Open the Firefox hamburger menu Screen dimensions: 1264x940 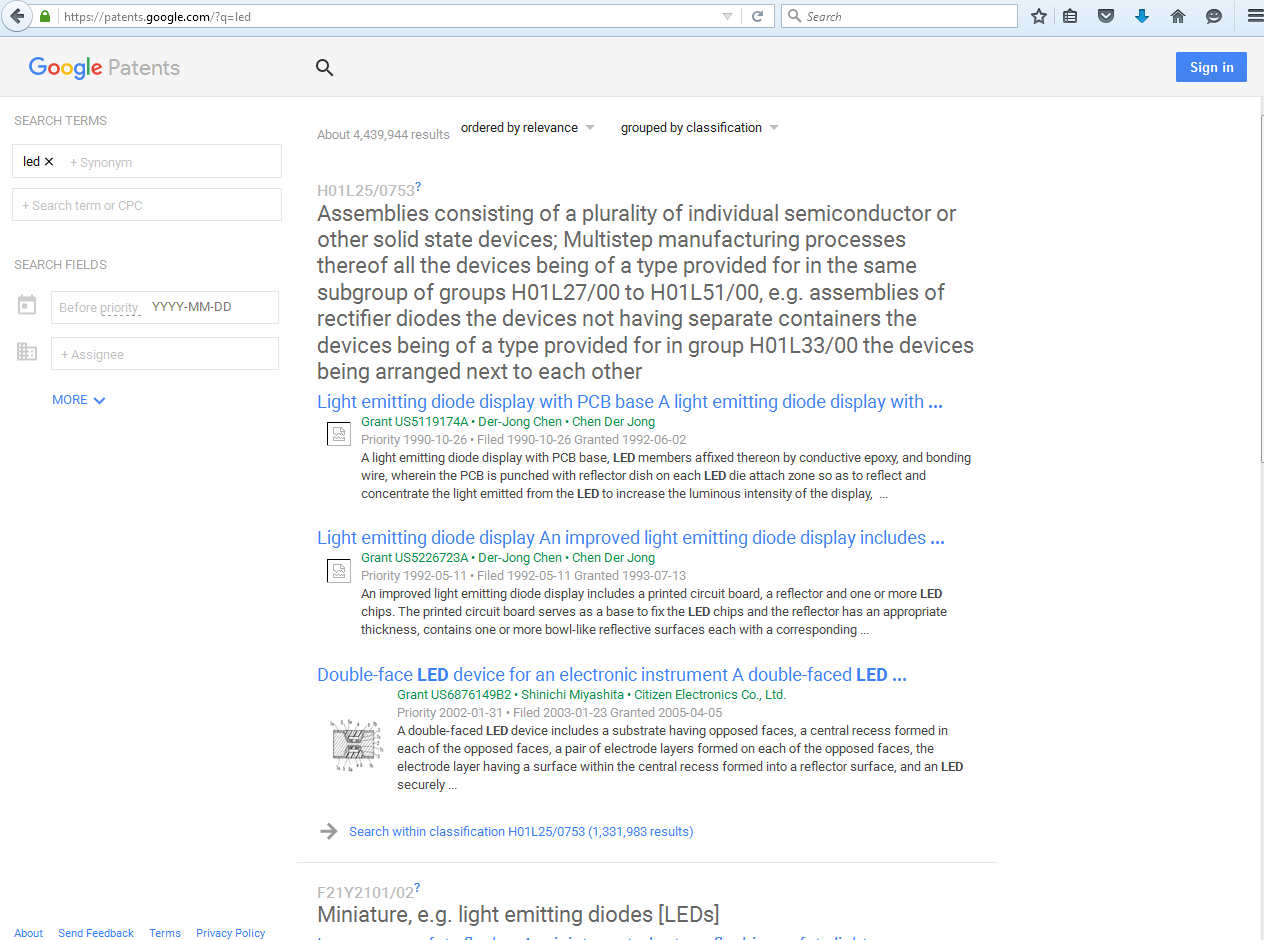[1253, 16]
